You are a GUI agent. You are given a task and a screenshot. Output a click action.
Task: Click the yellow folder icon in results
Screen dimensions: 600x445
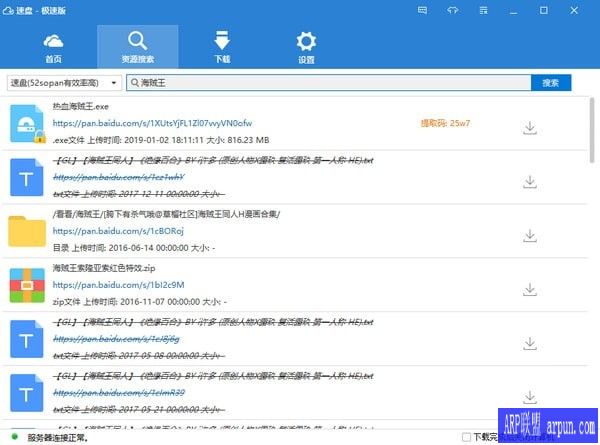coord(28,232)
